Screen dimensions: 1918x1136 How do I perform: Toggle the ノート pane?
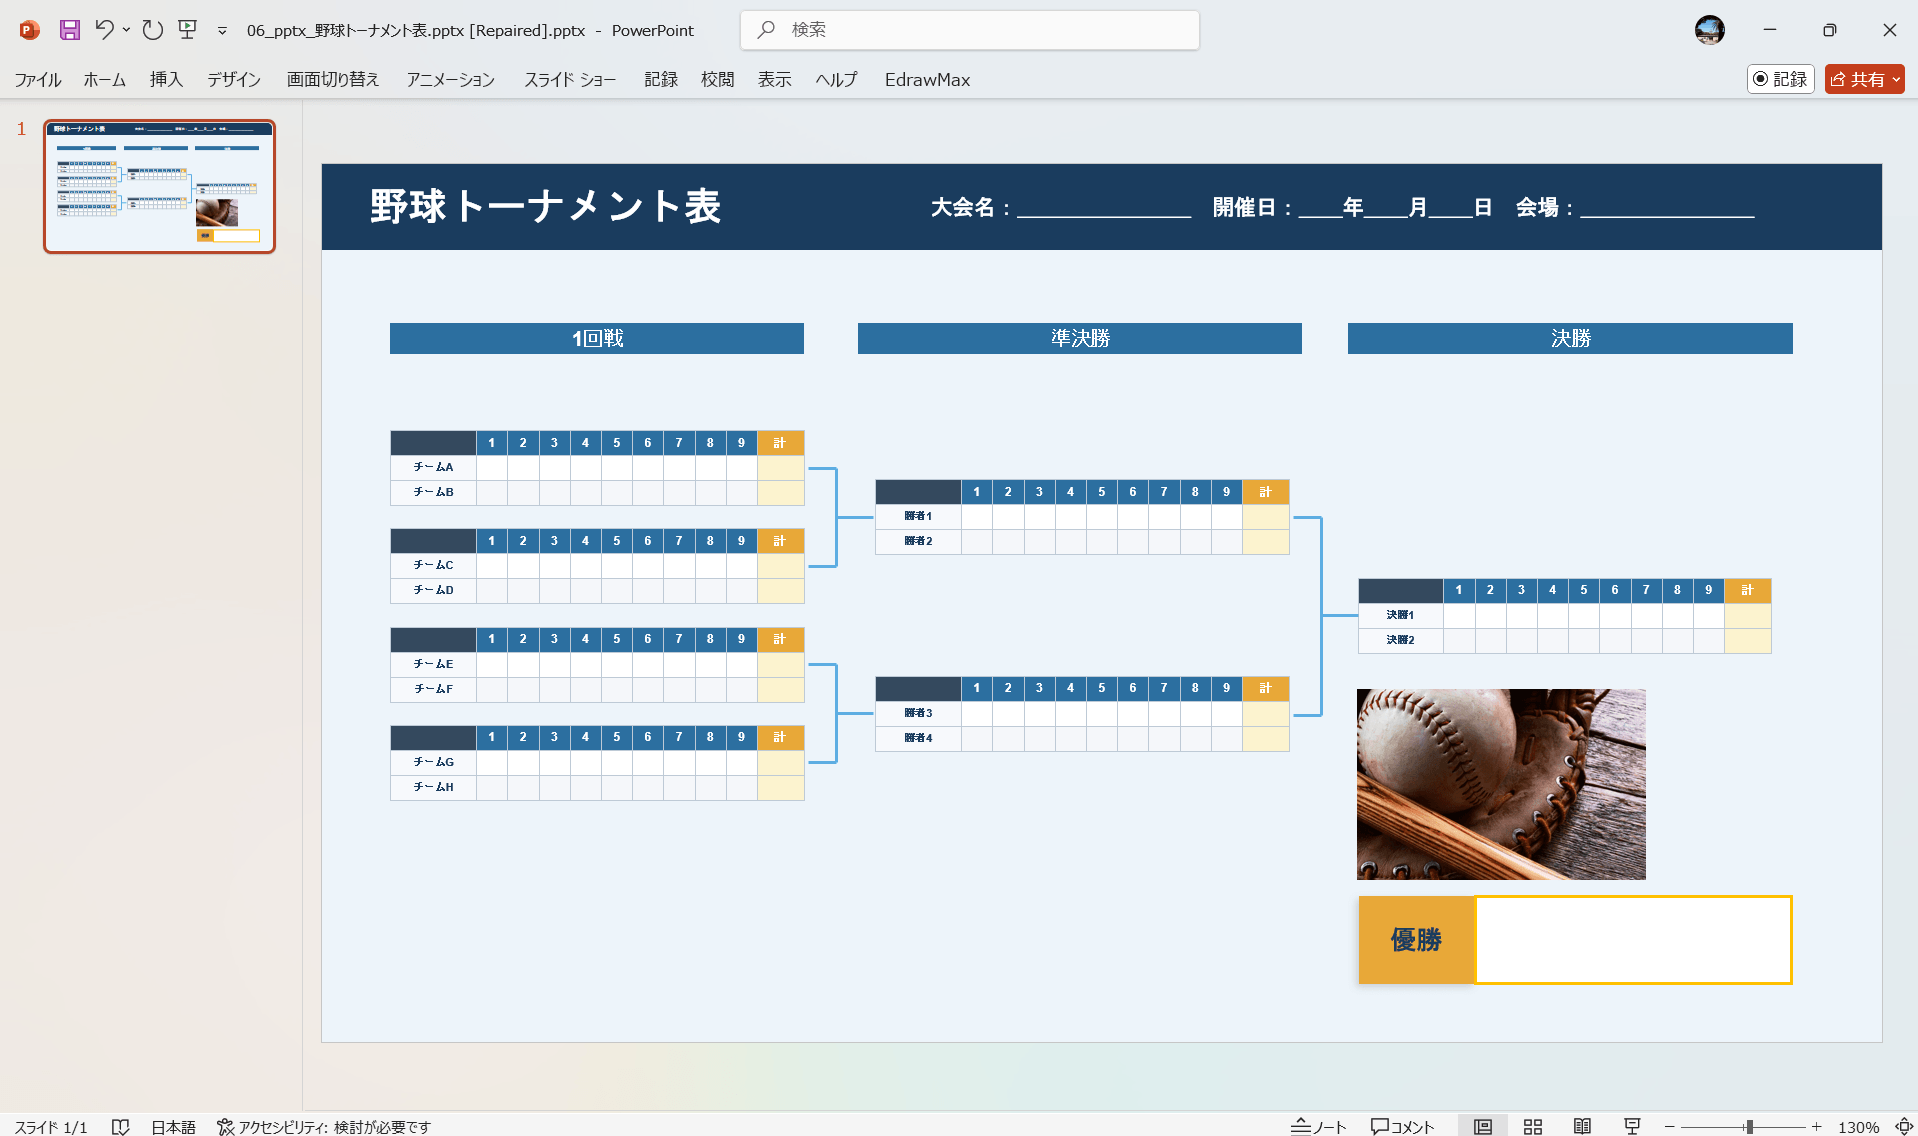pyautogui.click(x=1318, y=1126)
